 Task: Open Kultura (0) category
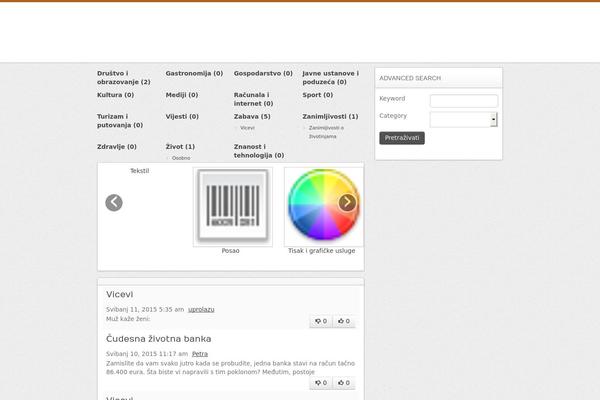[116, 95]
